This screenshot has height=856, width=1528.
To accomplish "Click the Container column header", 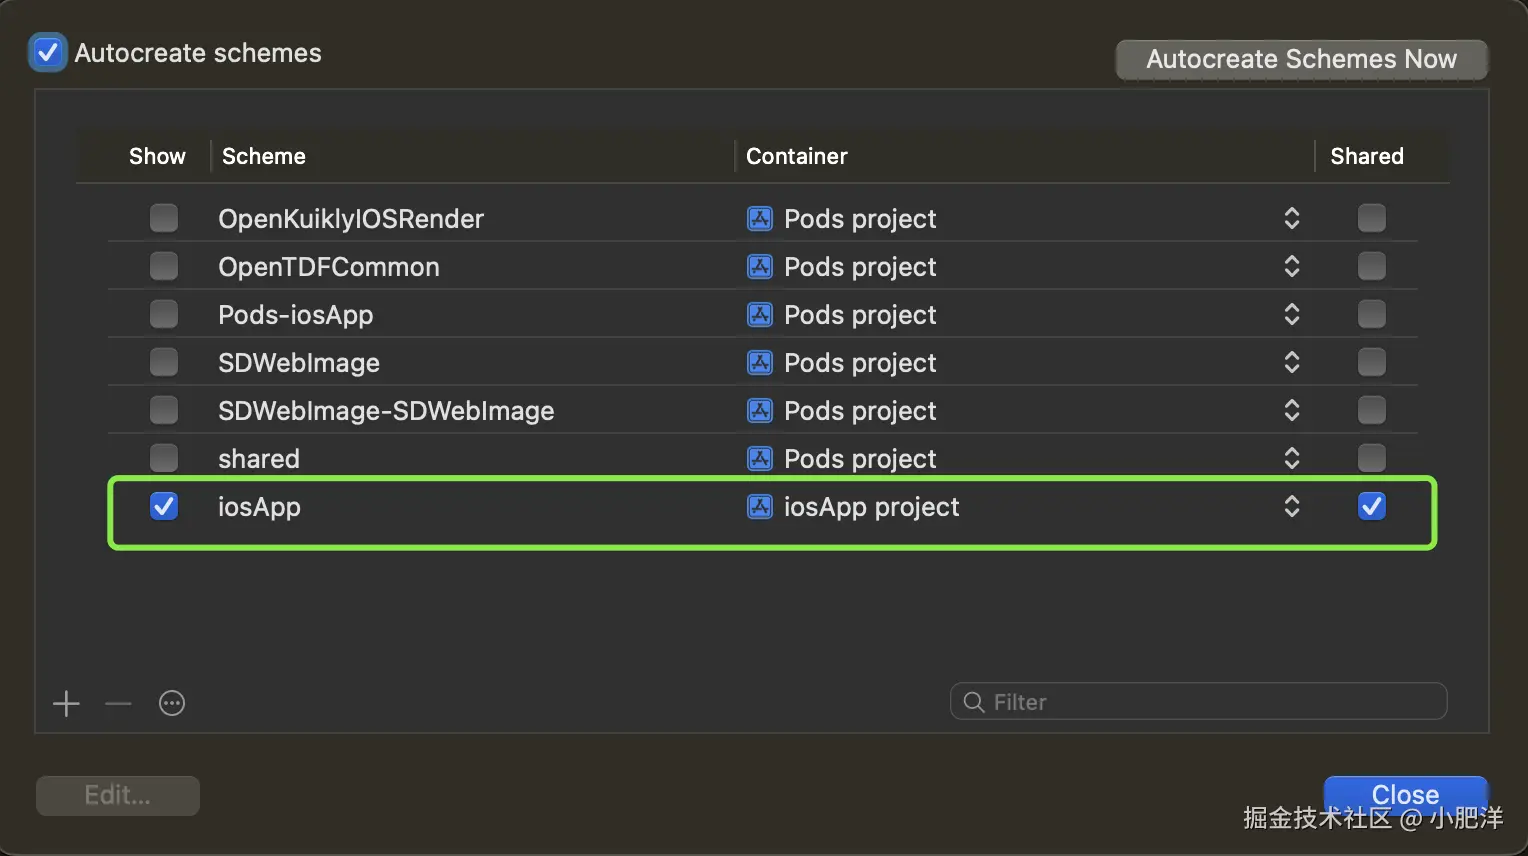I will click(797, 156).
